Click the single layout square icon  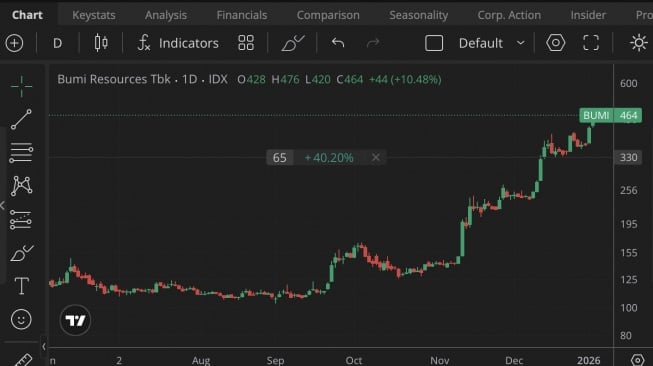pos(434,43)
